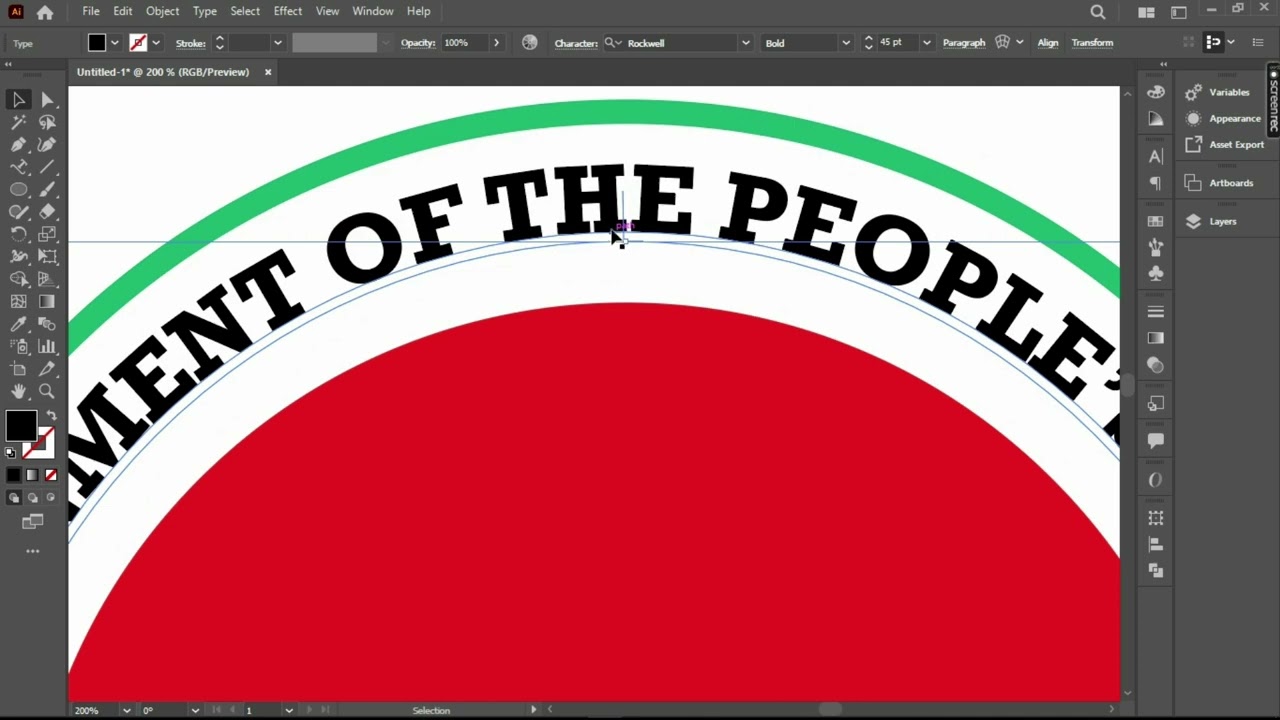
Task: Open the Object menu
Action: click(x=162, y=11)
